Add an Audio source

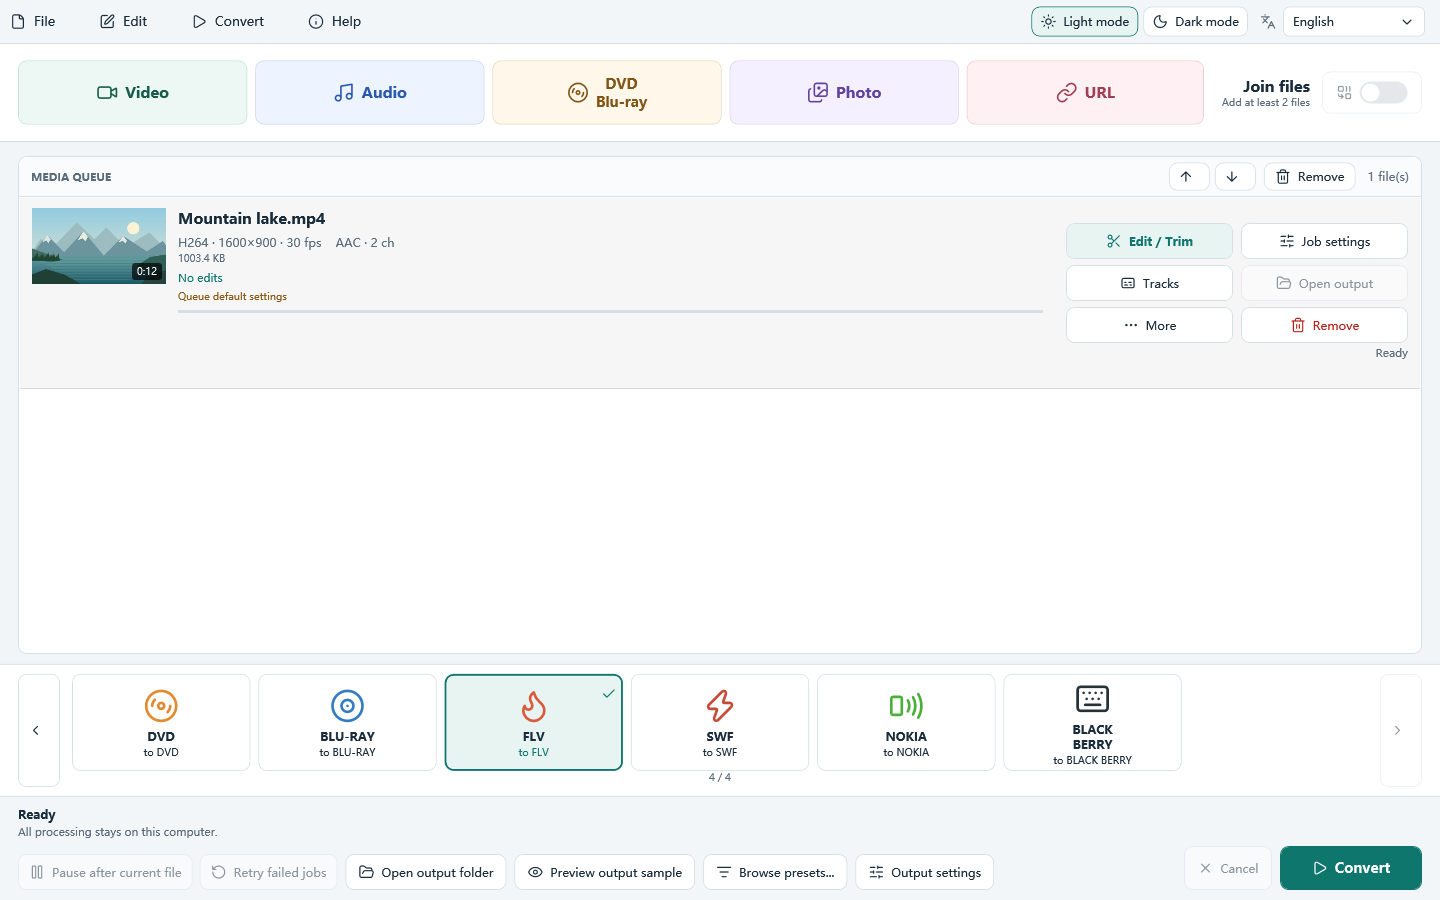point(370,93)
